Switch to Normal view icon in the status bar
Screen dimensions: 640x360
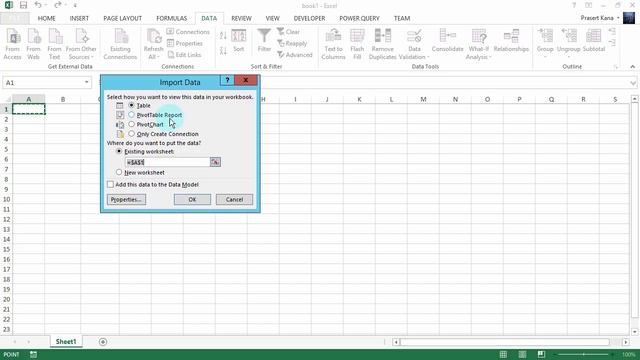503,354
